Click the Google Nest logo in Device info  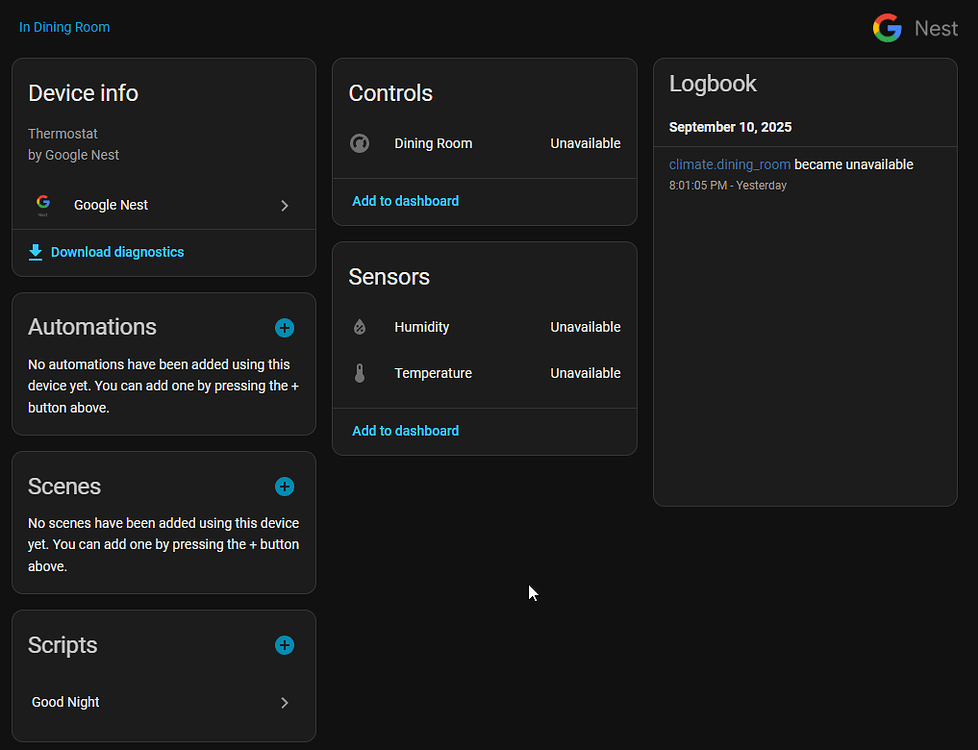coord(43,204)
